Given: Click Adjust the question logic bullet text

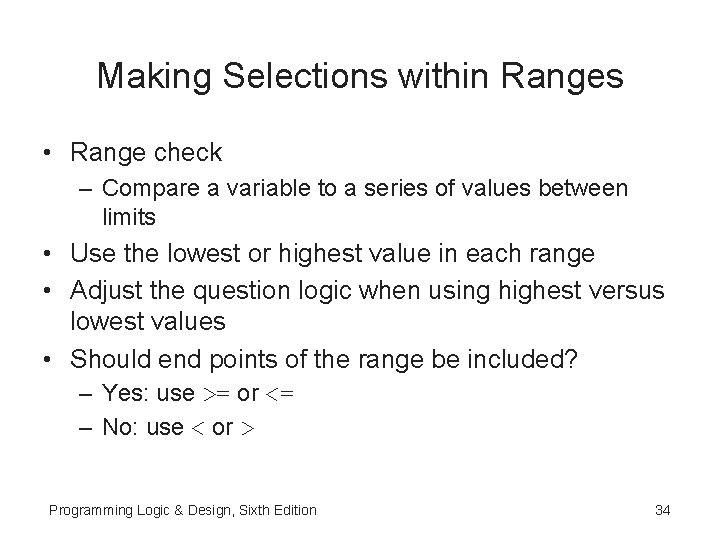Looking at the screenshot, I should [x=367, y=305].
